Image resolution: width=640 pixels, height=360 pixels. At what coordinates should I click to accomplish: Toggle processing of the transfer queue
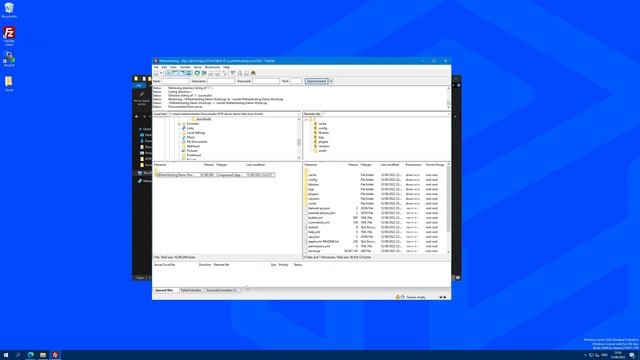[204, 73]
